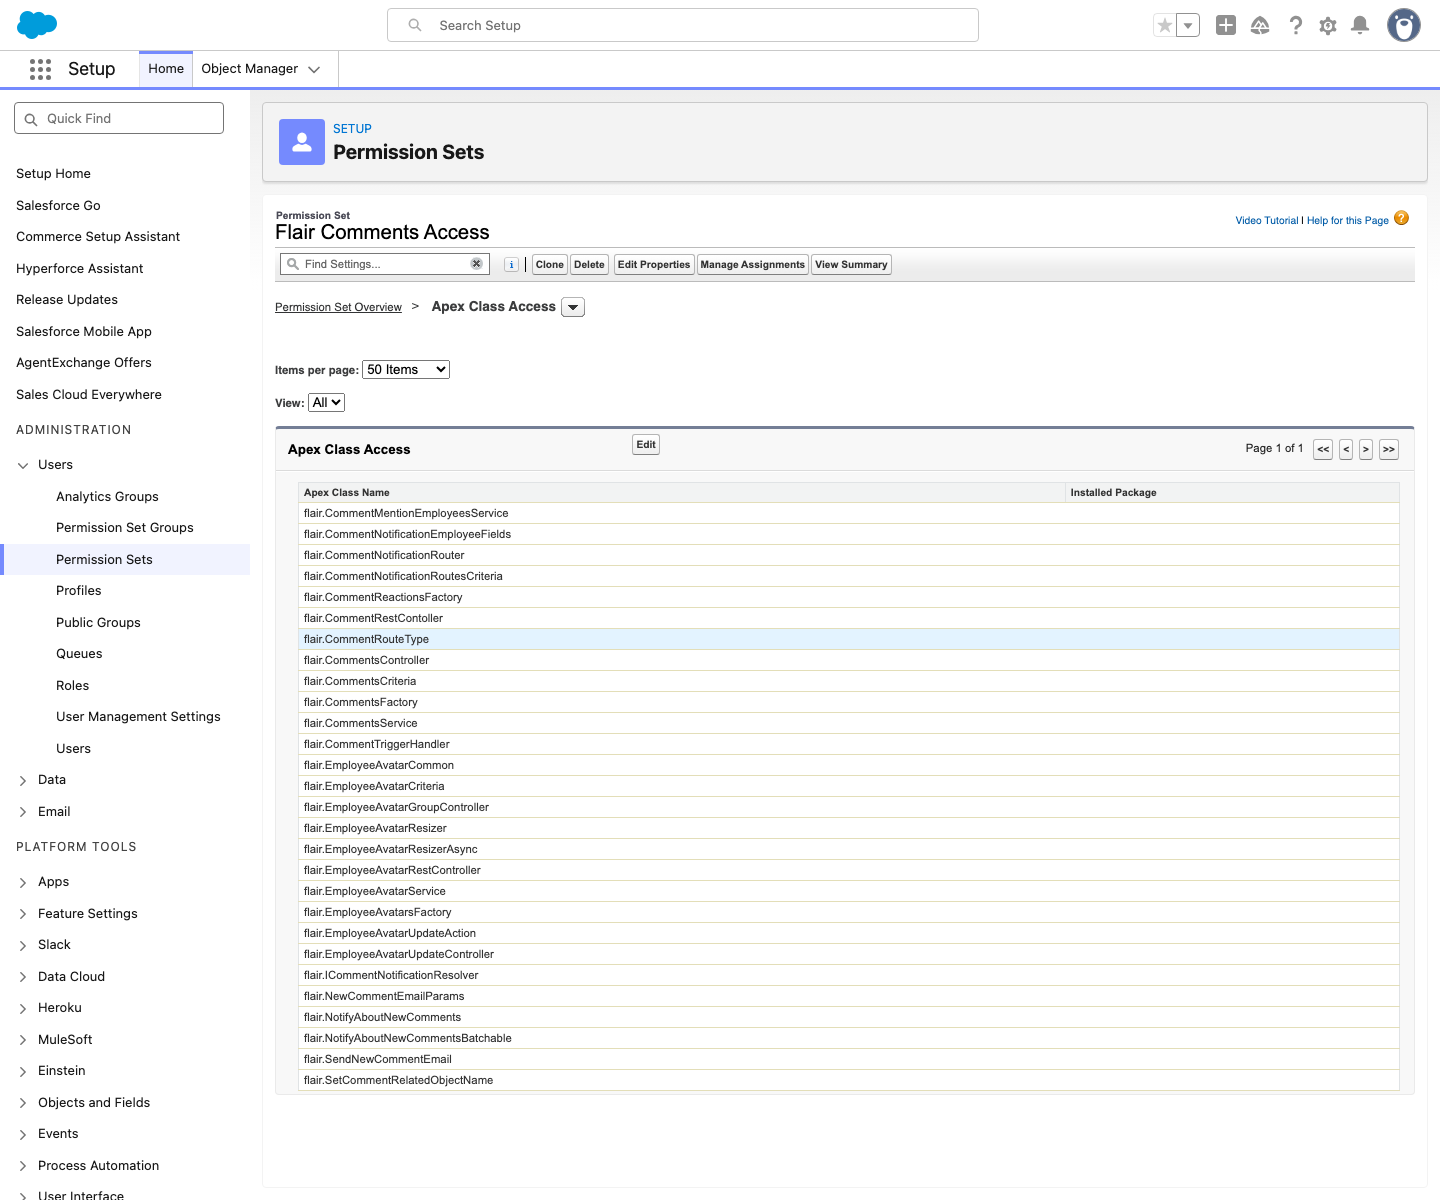Open Permission Set Groups in sidebar
1440x1200 pixels.
pyautogui.click(x=125, y=528)
